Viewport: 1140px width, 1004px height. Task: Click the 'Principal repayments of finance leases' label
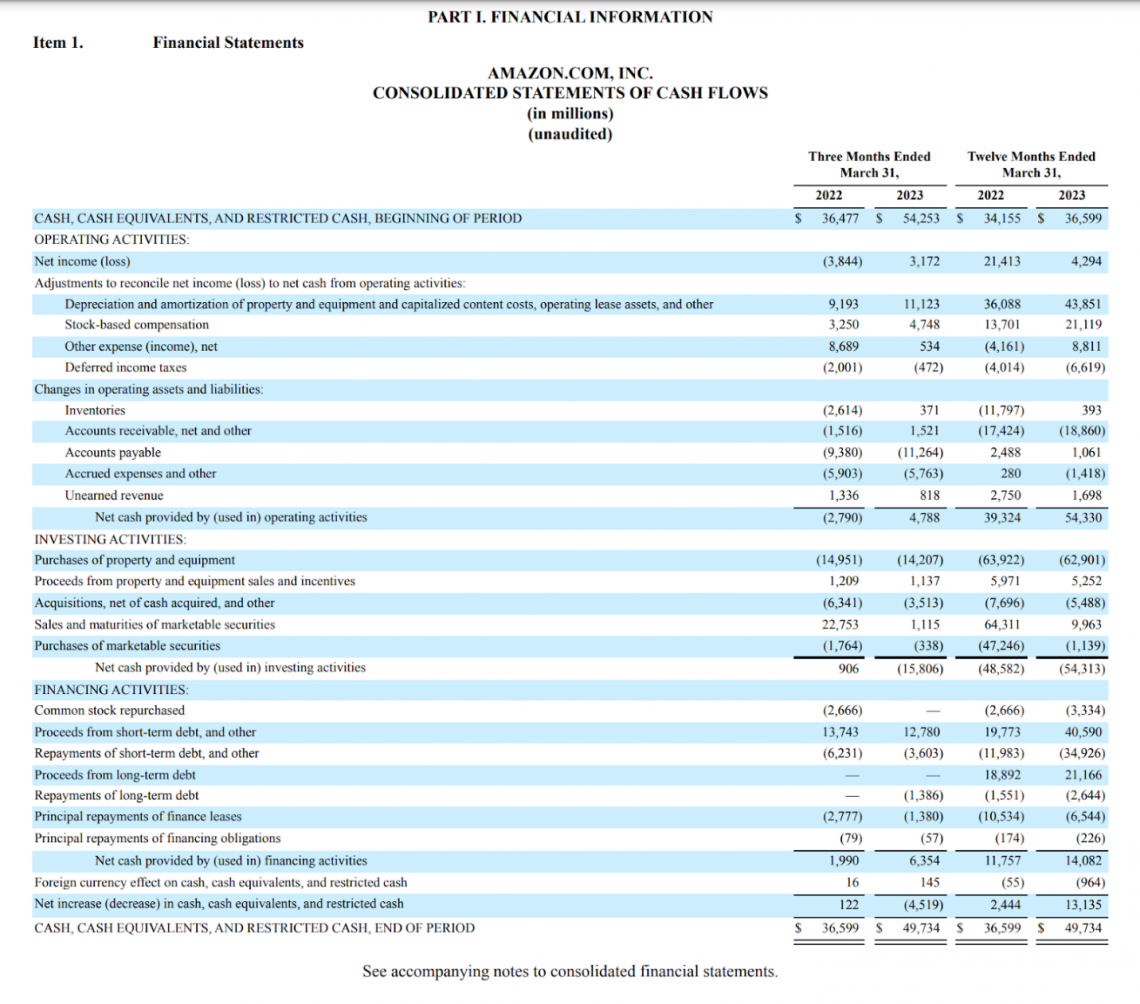tap(138, 817)
